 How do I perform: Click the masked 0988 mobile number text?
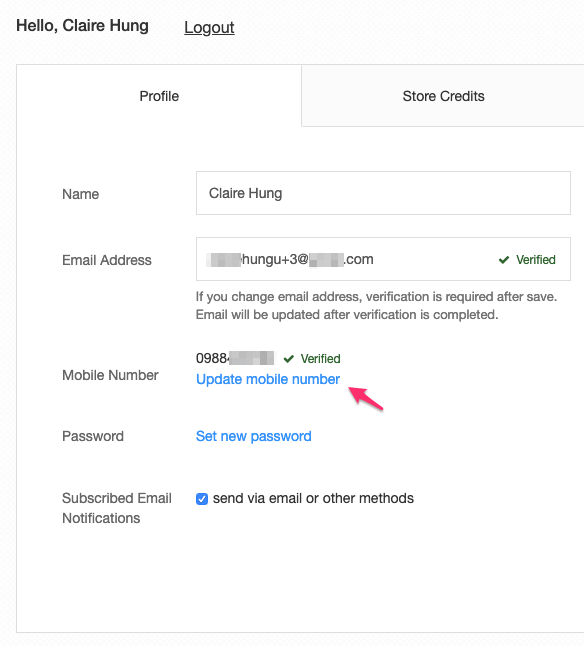click(x=235, y=358)
